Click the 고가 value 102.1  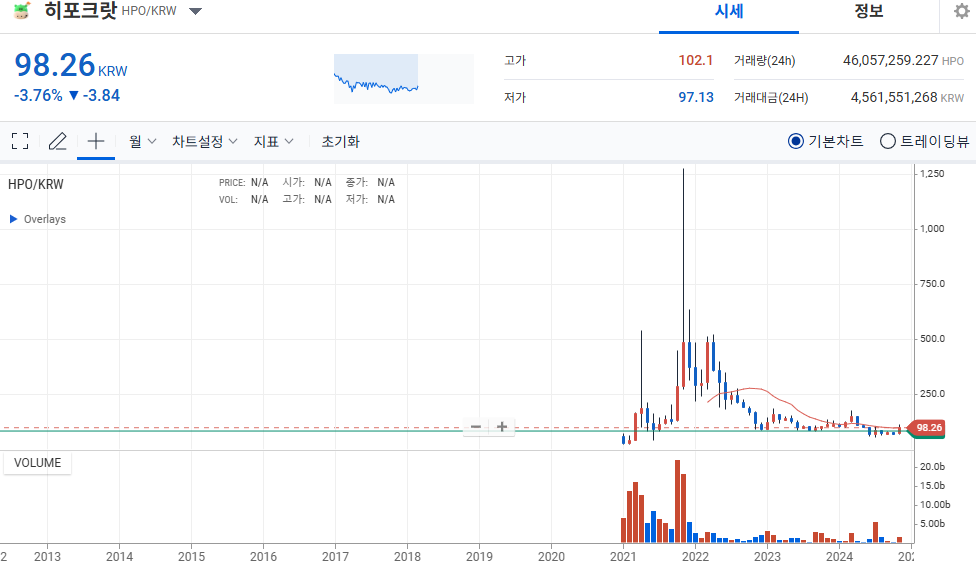[695, 60]
